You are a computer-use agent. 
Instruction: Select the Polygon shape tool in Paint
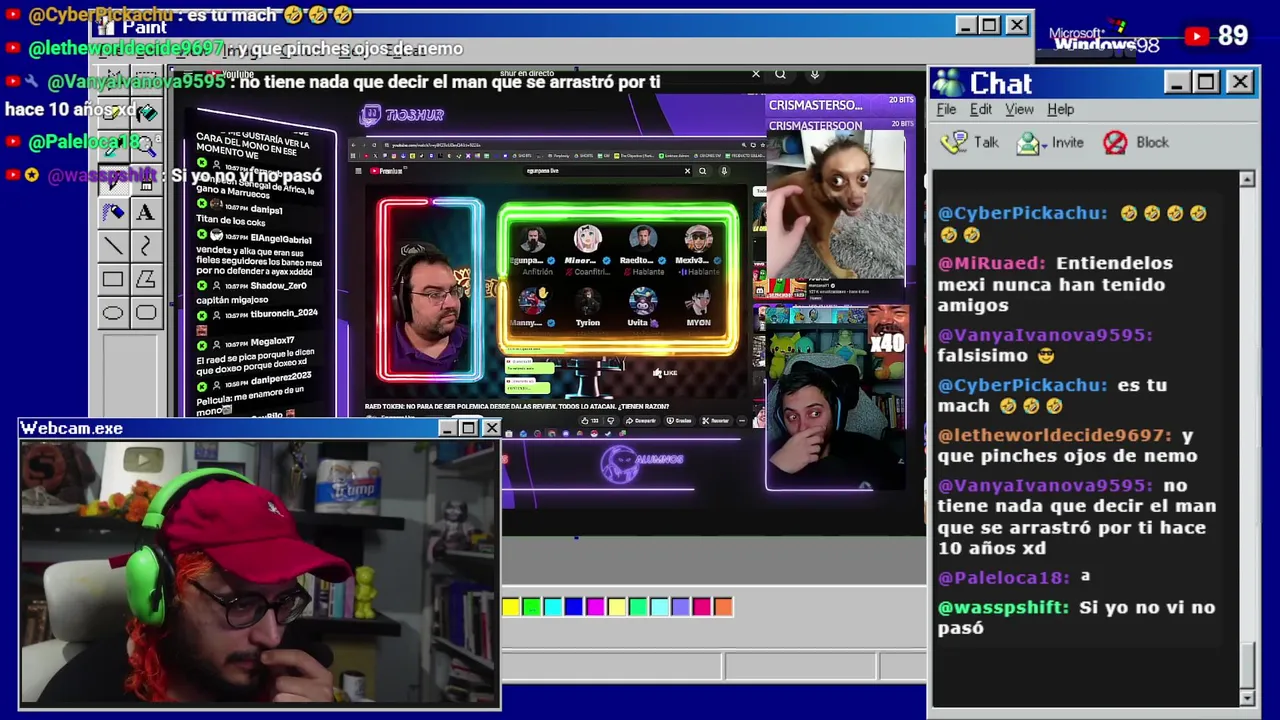coord(145,280)
